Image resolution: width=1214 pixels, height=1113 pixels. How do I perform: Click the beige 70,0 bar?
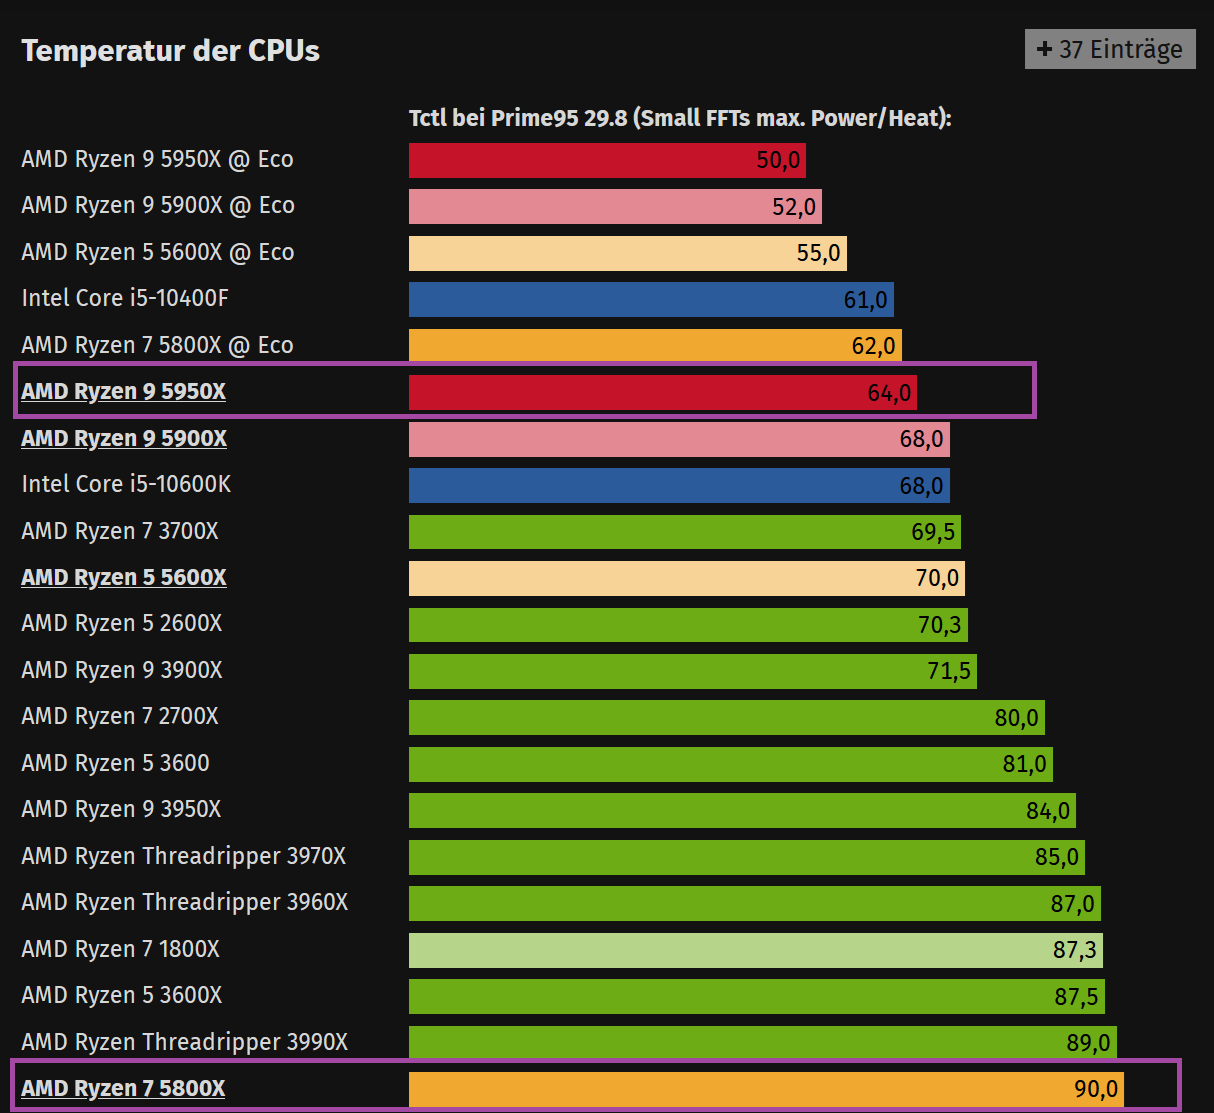tap(687, 579)
